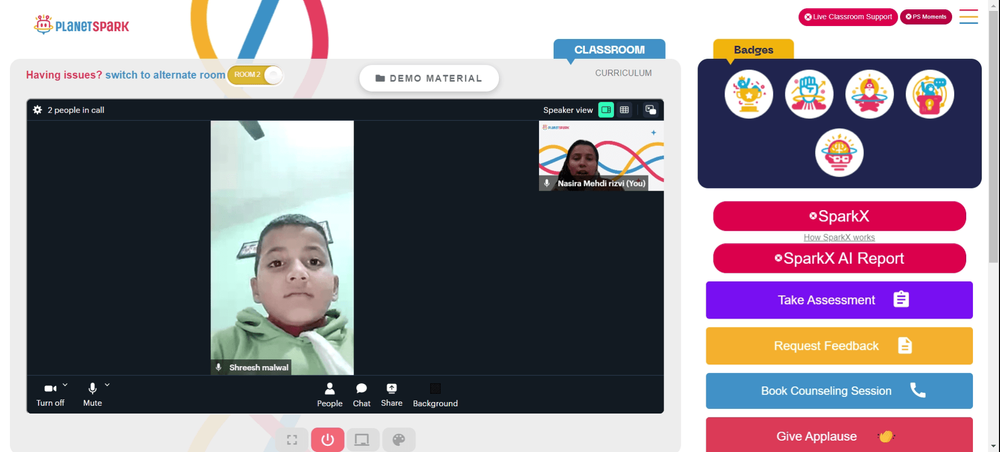Click the laptop screen icon below video
1000x452 pixels.
[363, 440]
